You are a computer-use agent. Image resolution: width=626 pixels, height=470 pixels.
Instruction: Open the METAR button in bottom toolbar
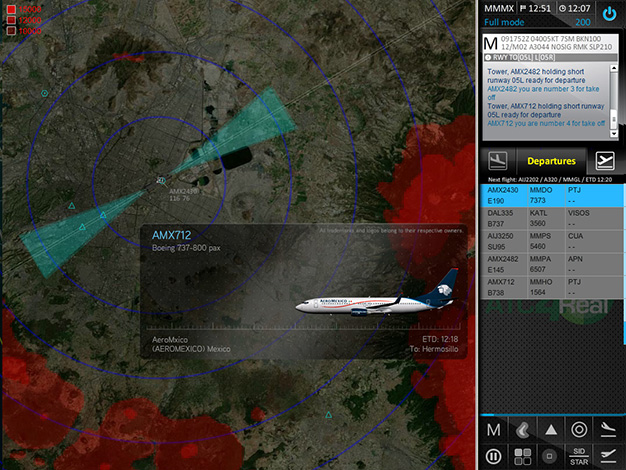(493, 430)
